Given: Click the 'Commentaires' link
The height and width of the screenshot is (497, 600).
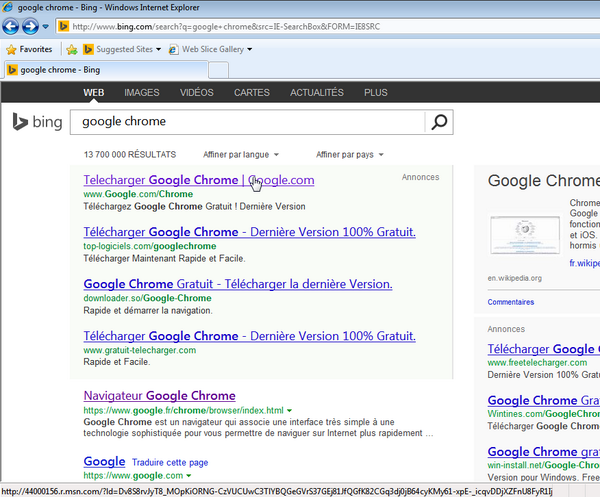Looking at the screenshot, I should [510, 302].
